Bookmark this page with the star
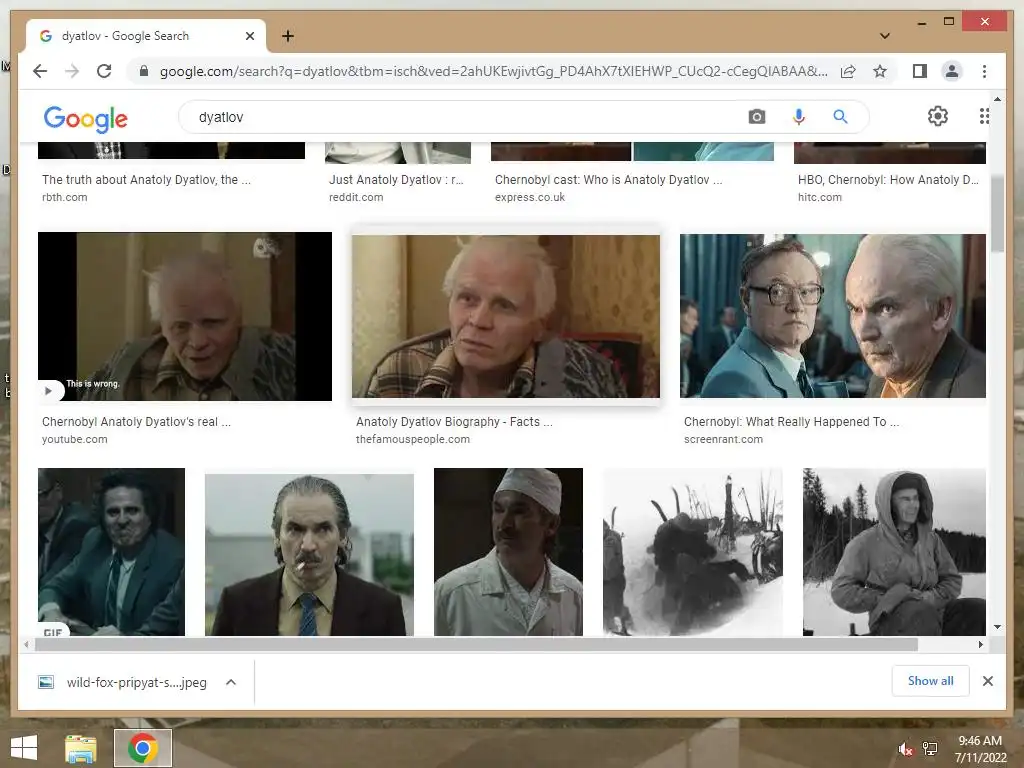The width and height of the screenshot is (1024, 768). tap(880, 71)
